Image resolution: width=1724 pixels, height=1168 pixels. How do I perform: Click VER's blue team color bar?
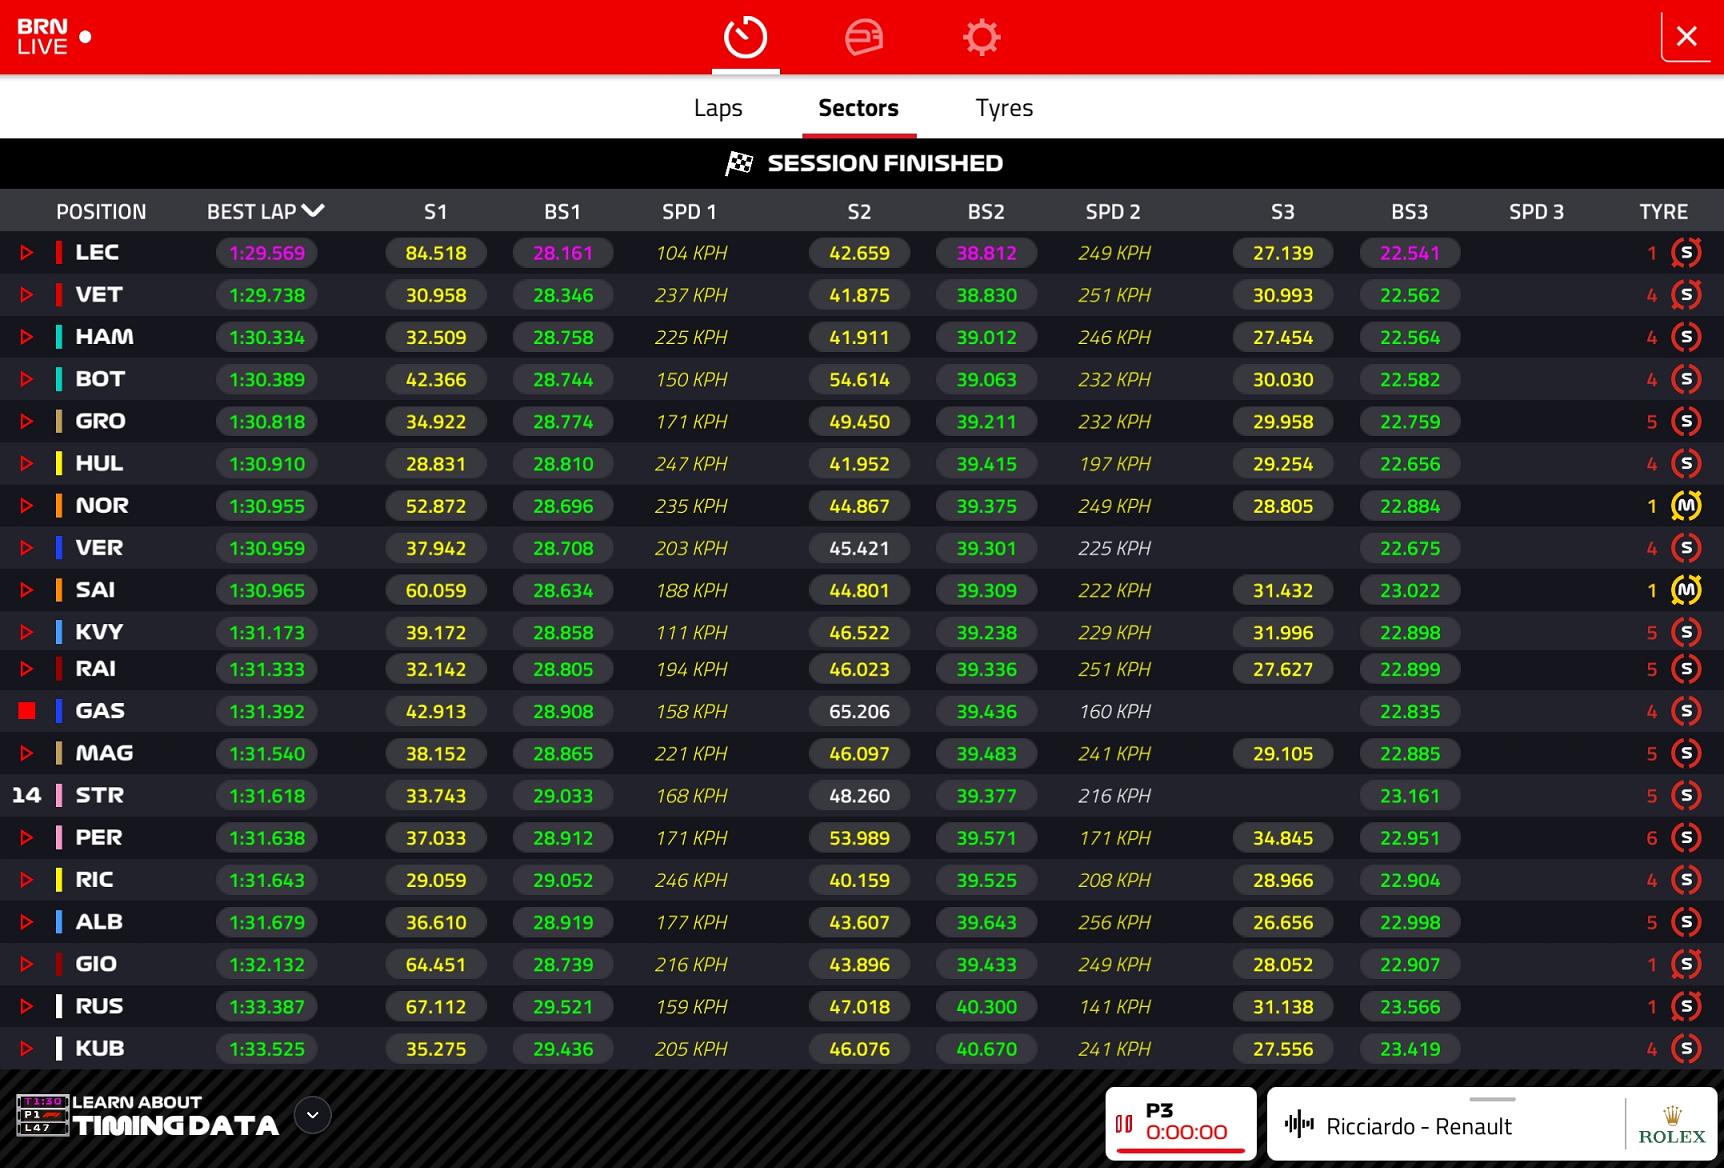(59, 548)
